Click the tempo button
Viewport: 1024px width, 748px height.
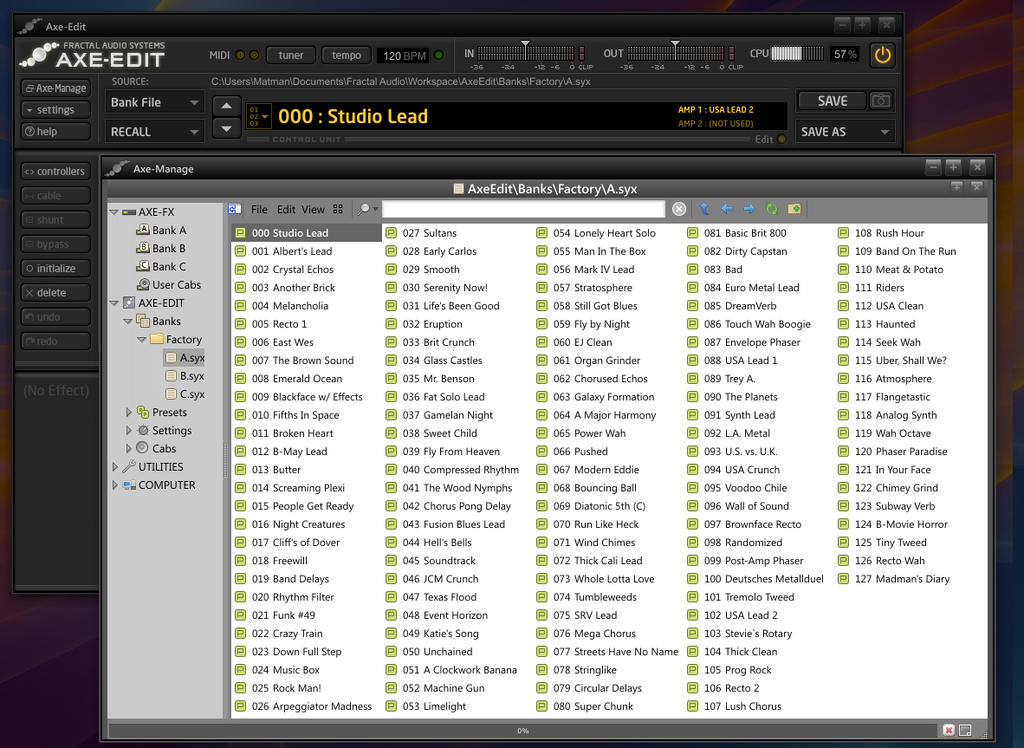pyautogui.click(x=346, y=55)
